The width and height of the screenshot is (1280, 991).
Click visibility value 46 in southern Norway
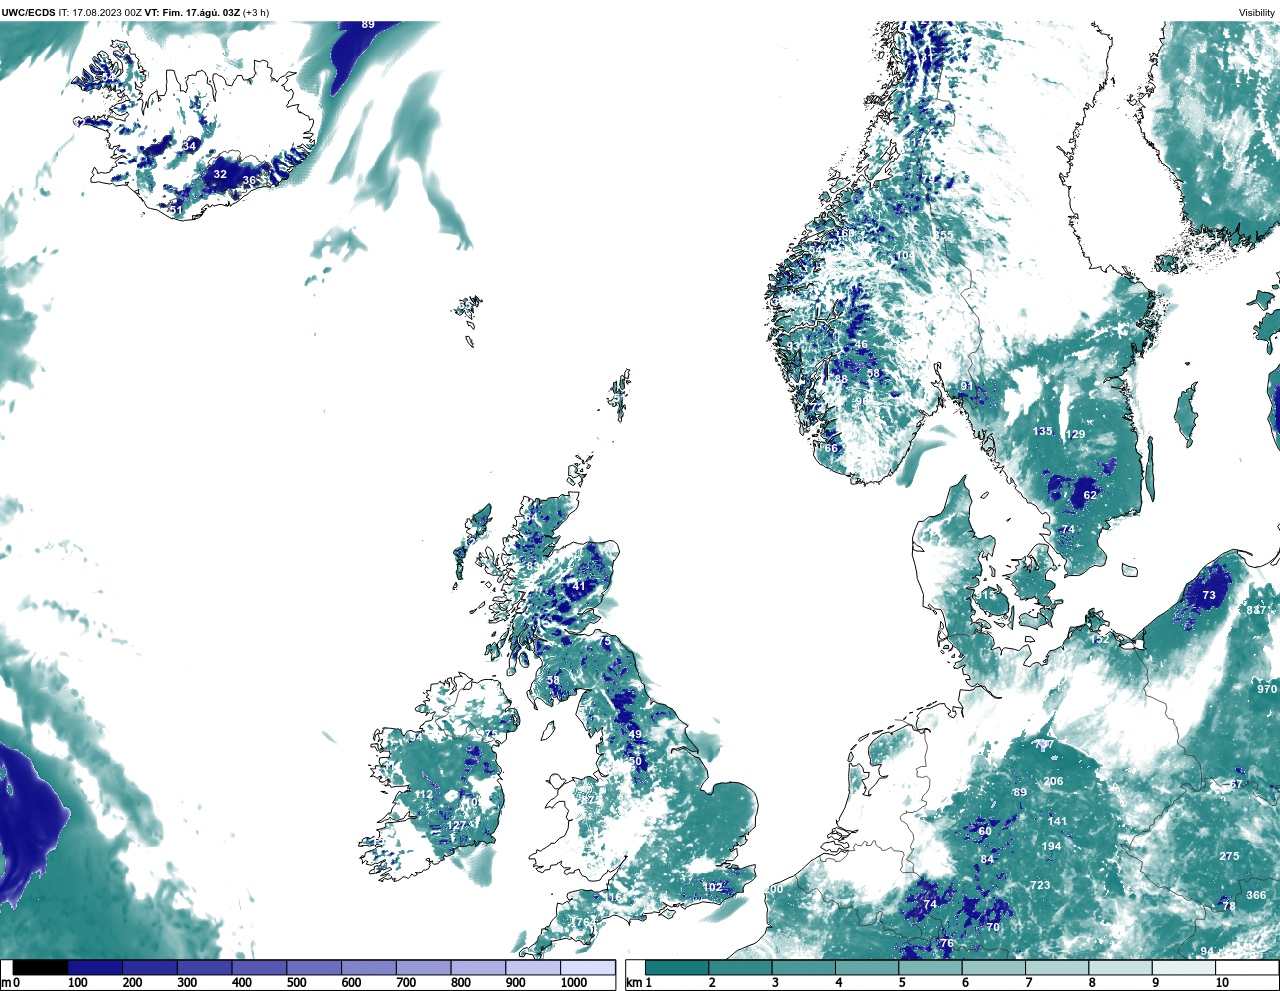click(861, 345)
